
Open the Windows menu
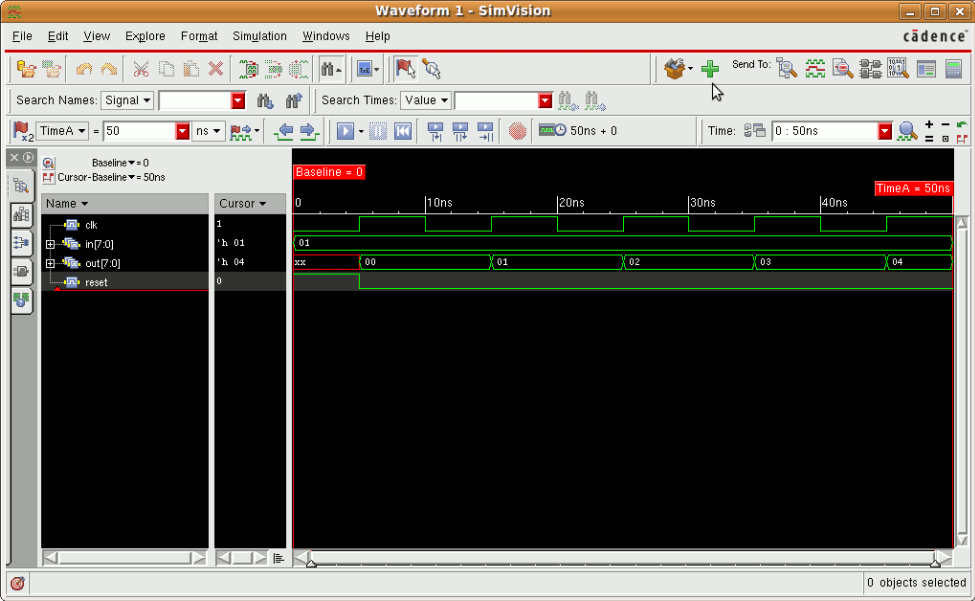tap(326, 36)
